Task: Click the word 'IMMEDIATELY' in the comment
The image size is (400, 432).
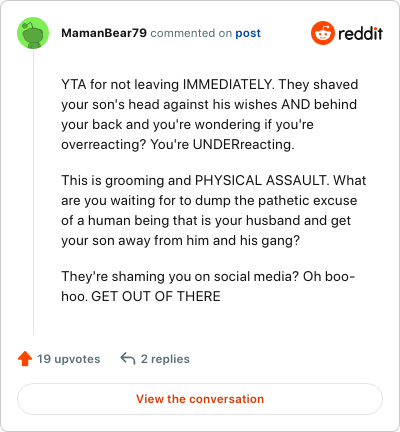Action: coord(229,84)
